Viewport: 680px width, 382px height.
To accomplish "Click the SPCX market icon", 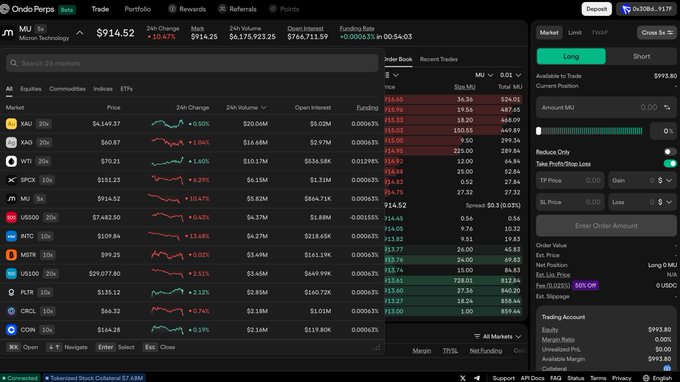I will (11, 180).
